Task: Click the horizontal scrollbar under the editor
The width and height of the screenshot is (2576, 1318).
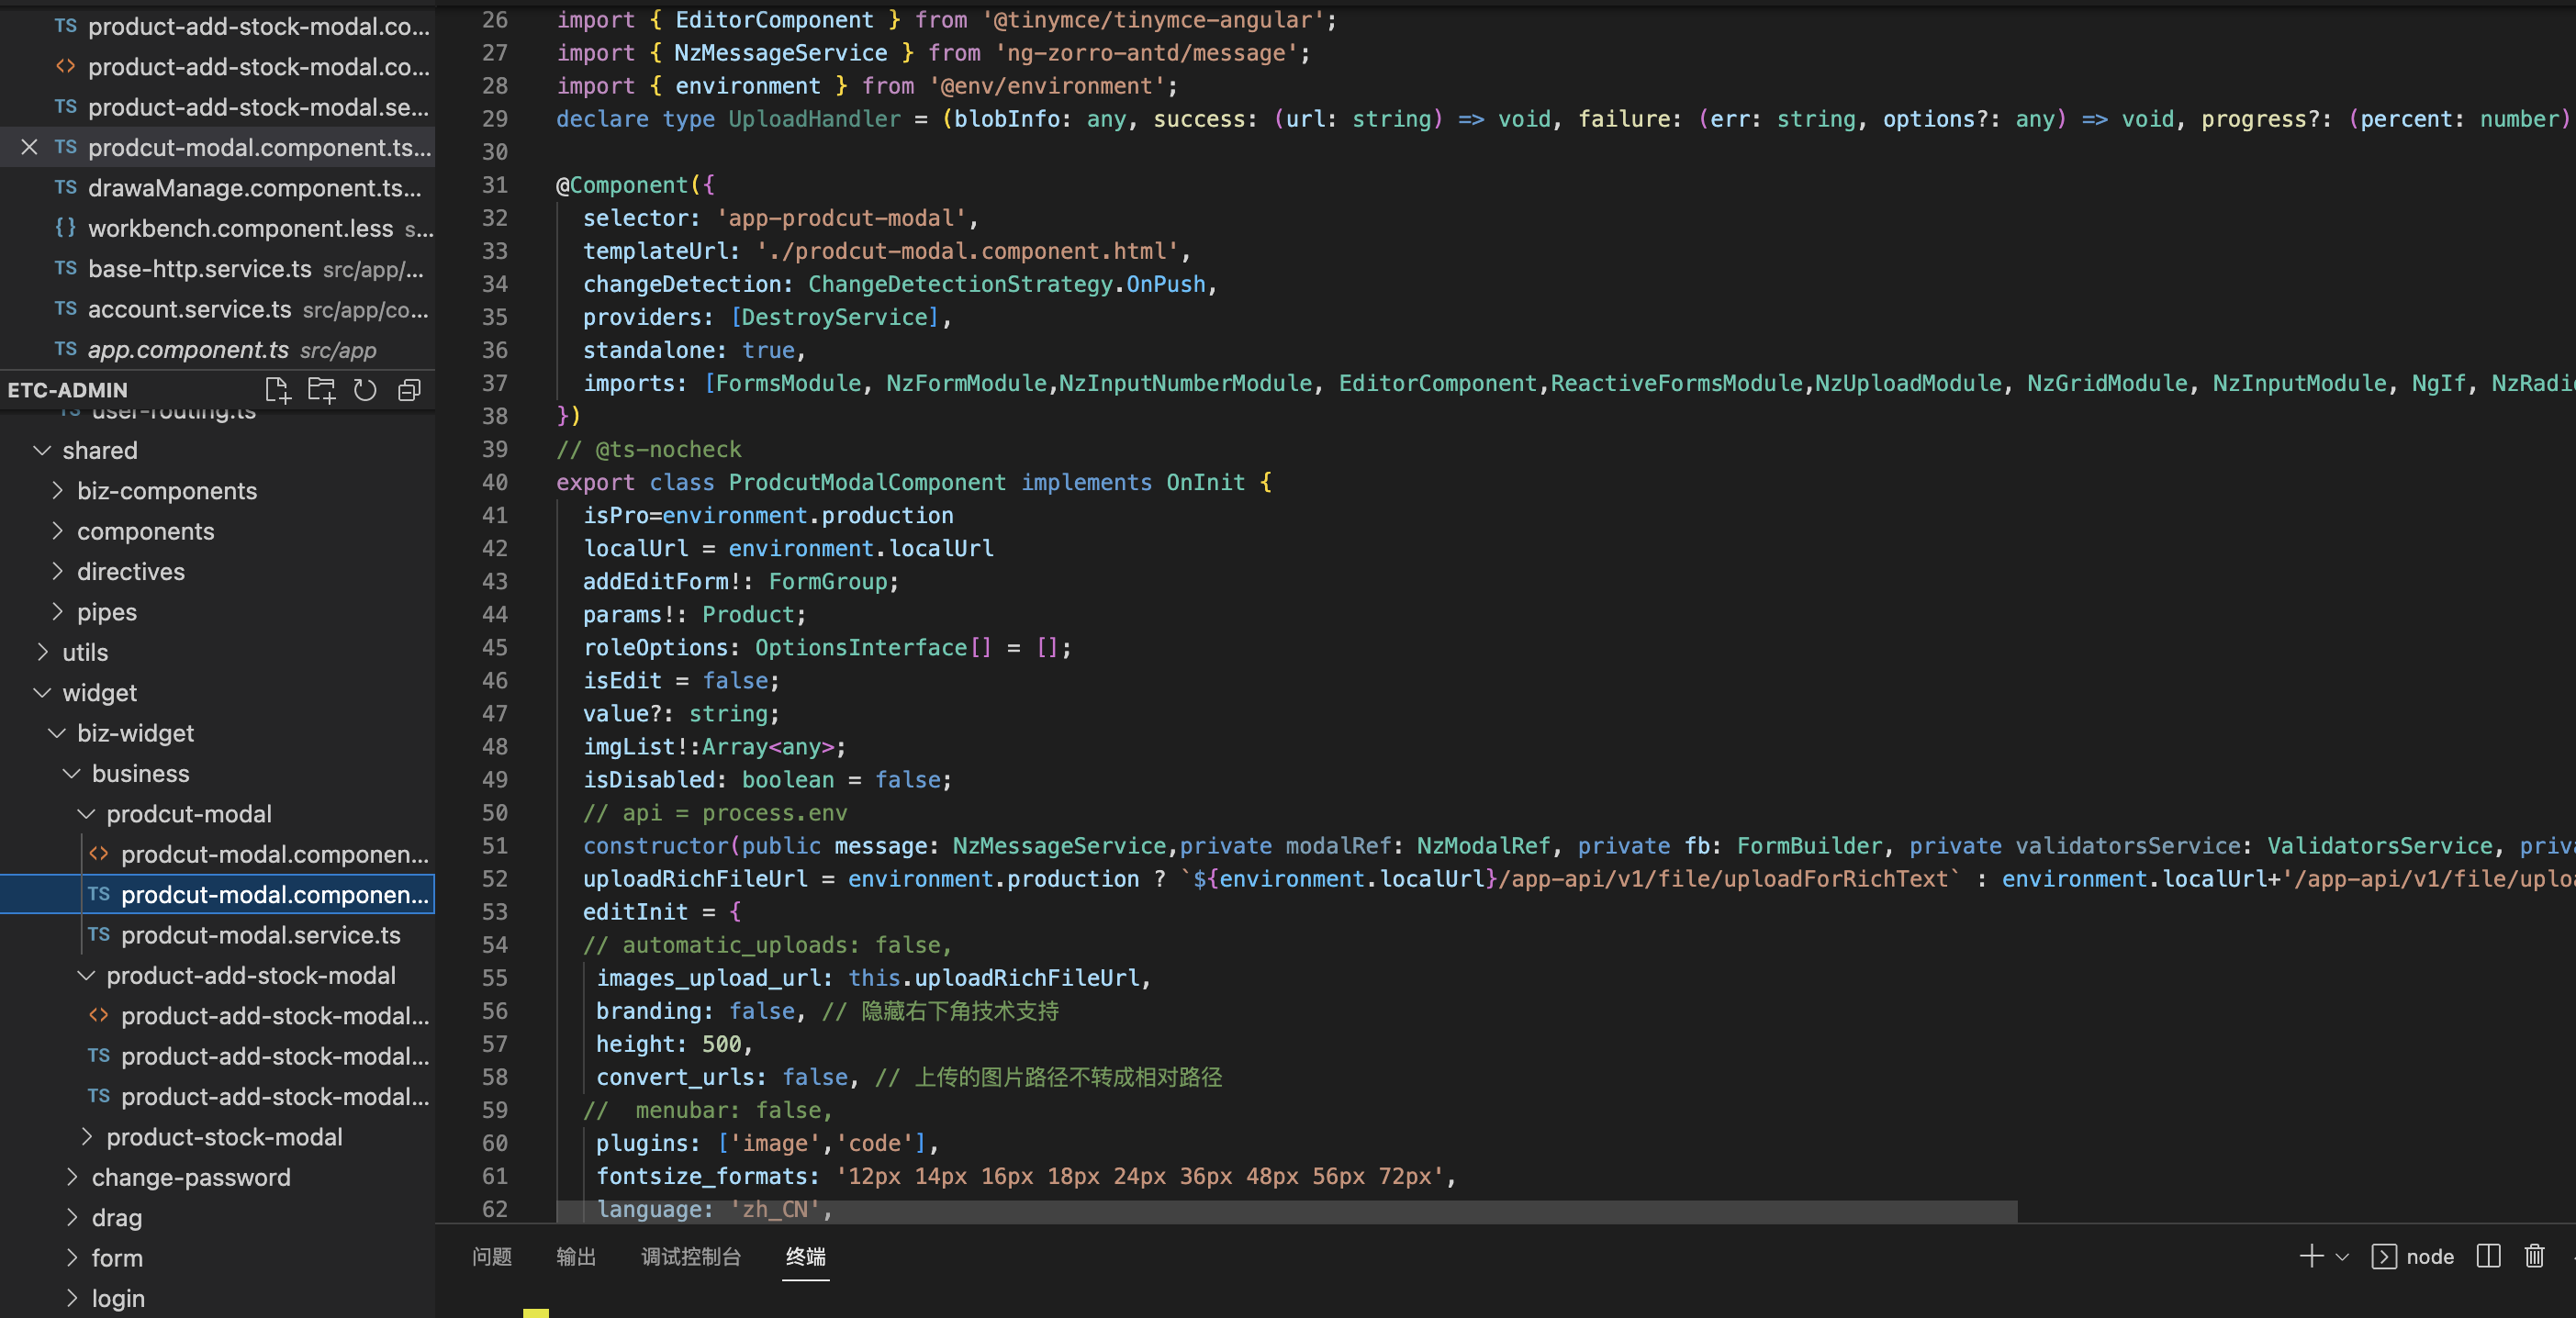Action: tap(1286, 1211)
